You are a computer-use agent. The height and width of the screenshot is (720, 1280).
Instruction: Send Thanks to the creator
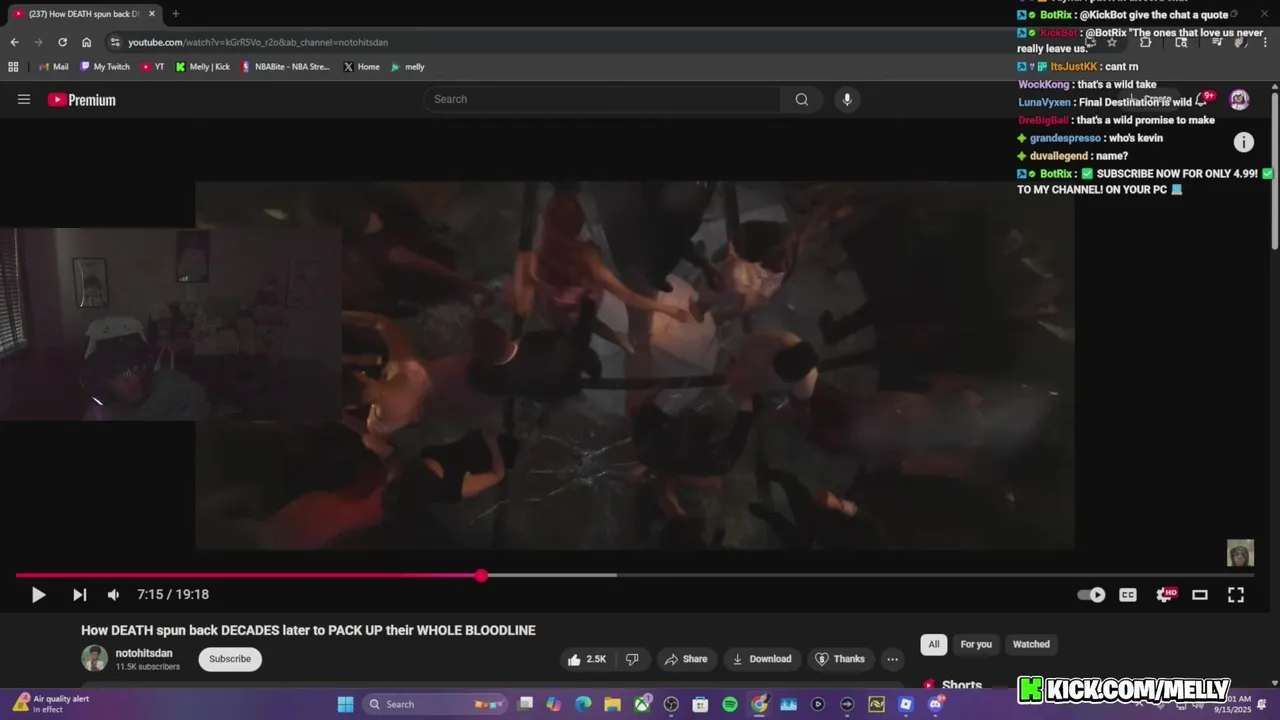point(840,659)
